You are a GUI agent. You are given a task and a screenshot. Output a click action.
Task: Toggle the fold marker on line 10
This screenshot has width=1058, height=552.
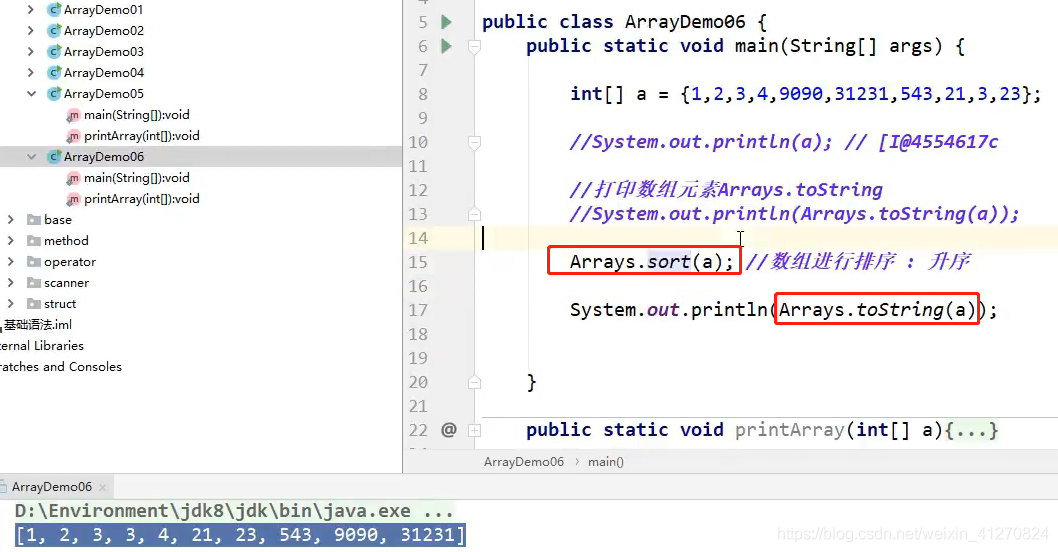[x=474, y=142]
